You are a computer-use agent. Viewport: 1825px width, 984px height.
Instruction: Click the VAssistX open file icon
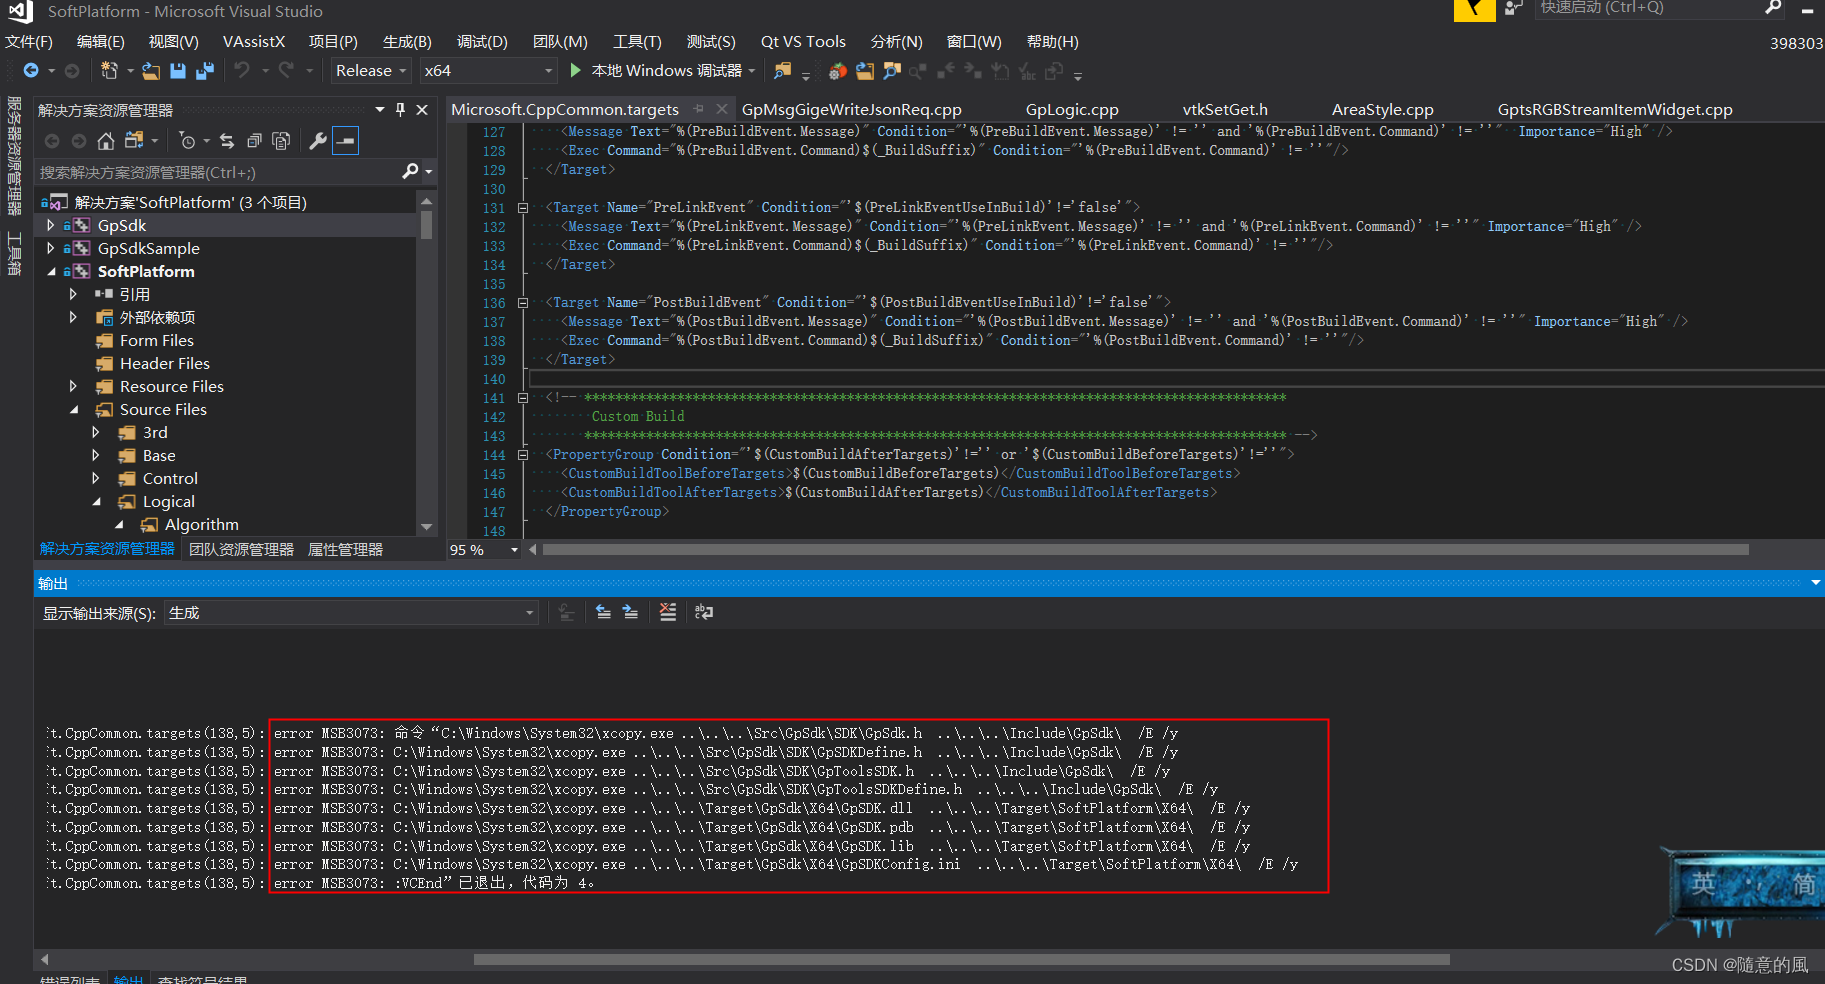[x=865, y=71]
